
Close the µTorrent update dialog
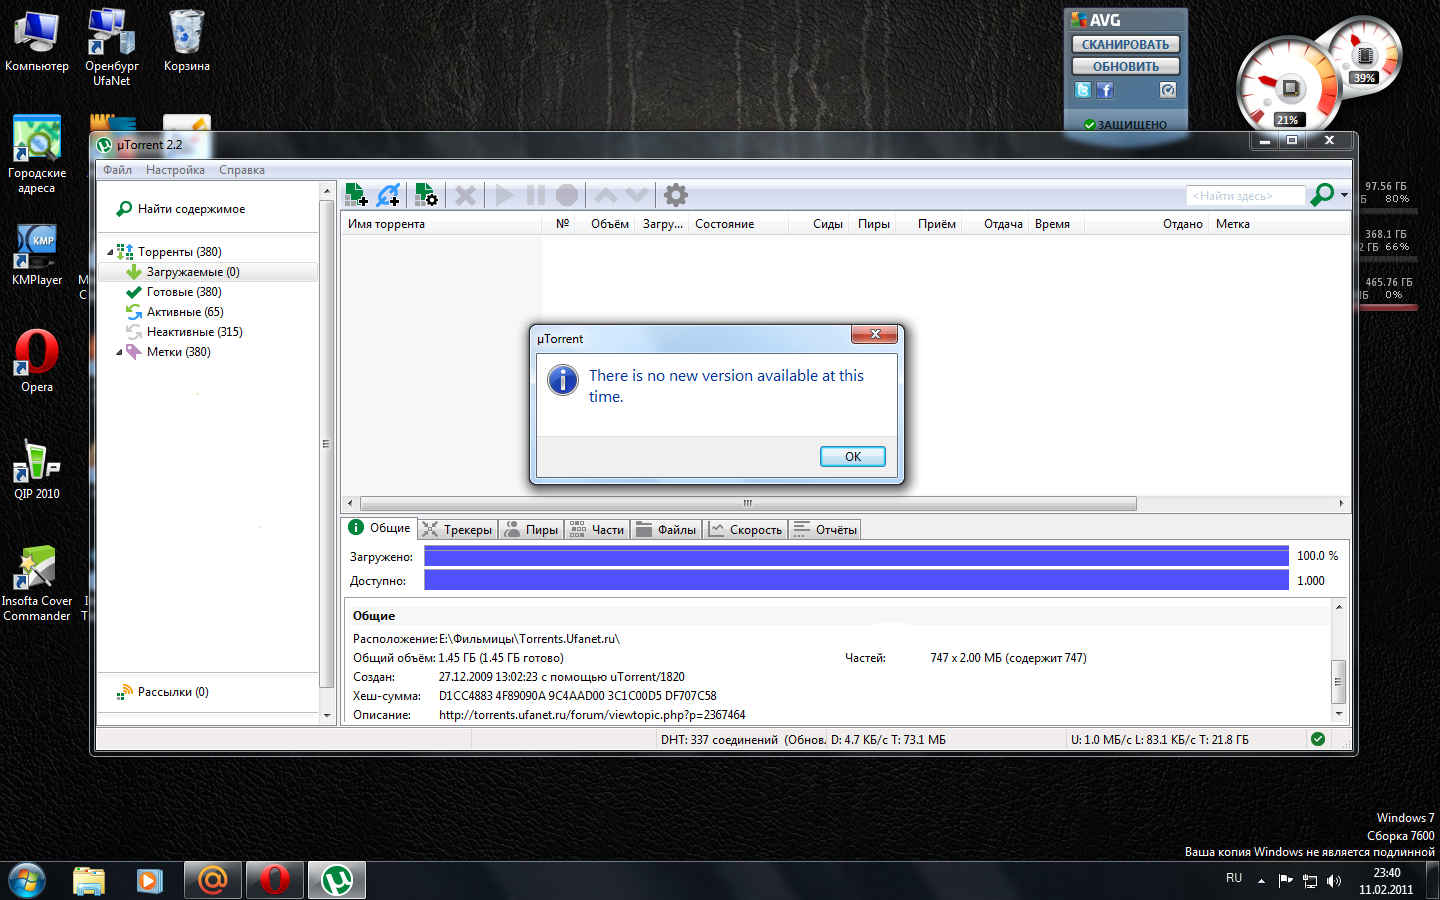[874, 334]
